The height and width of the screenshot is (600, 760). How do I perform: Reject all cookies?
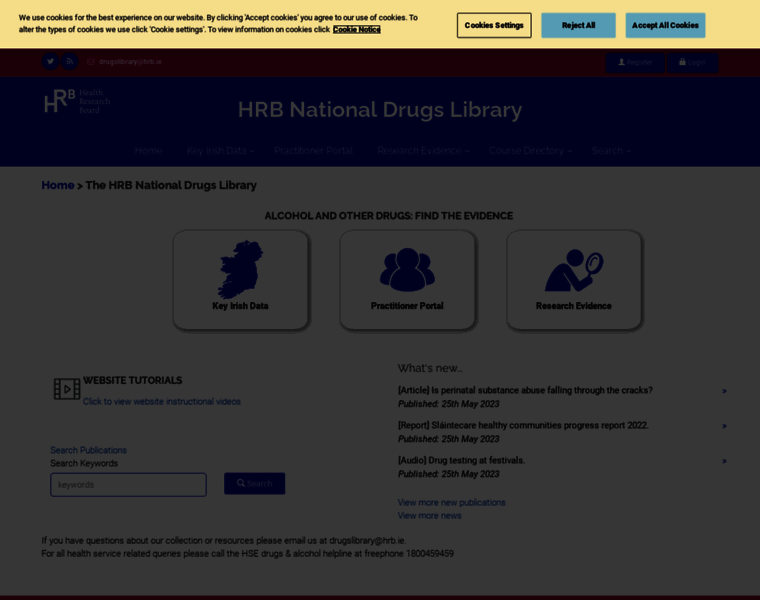pyautogui.click(x=578, y=25)
